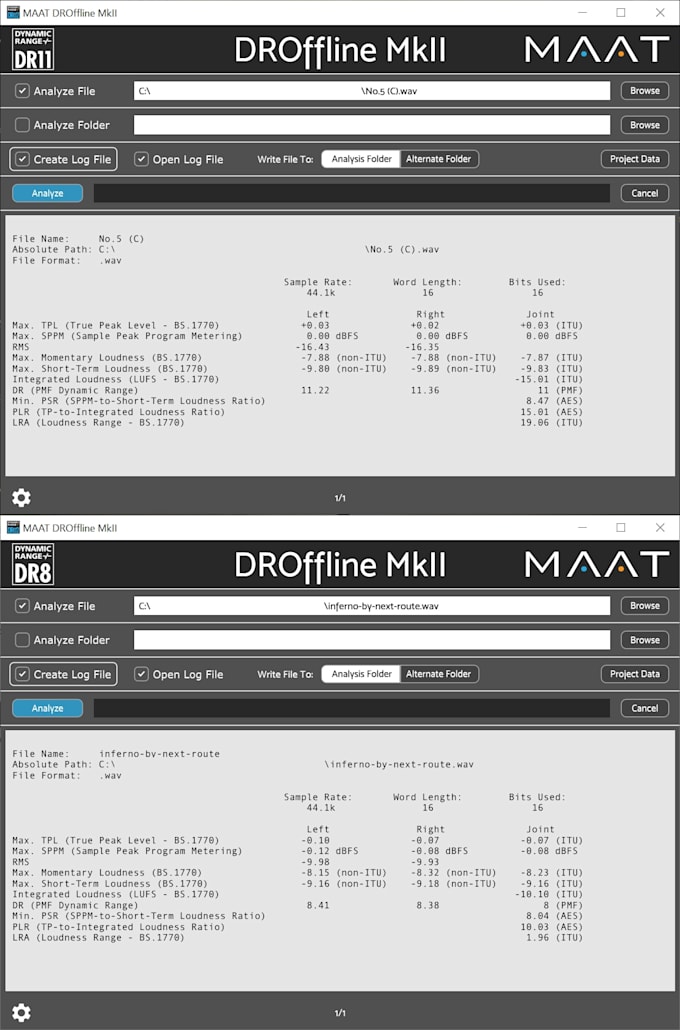This screenshot has height=1030, width=680.
Task: Click empty folder path field in bottom window
Action: click(372, 640)
